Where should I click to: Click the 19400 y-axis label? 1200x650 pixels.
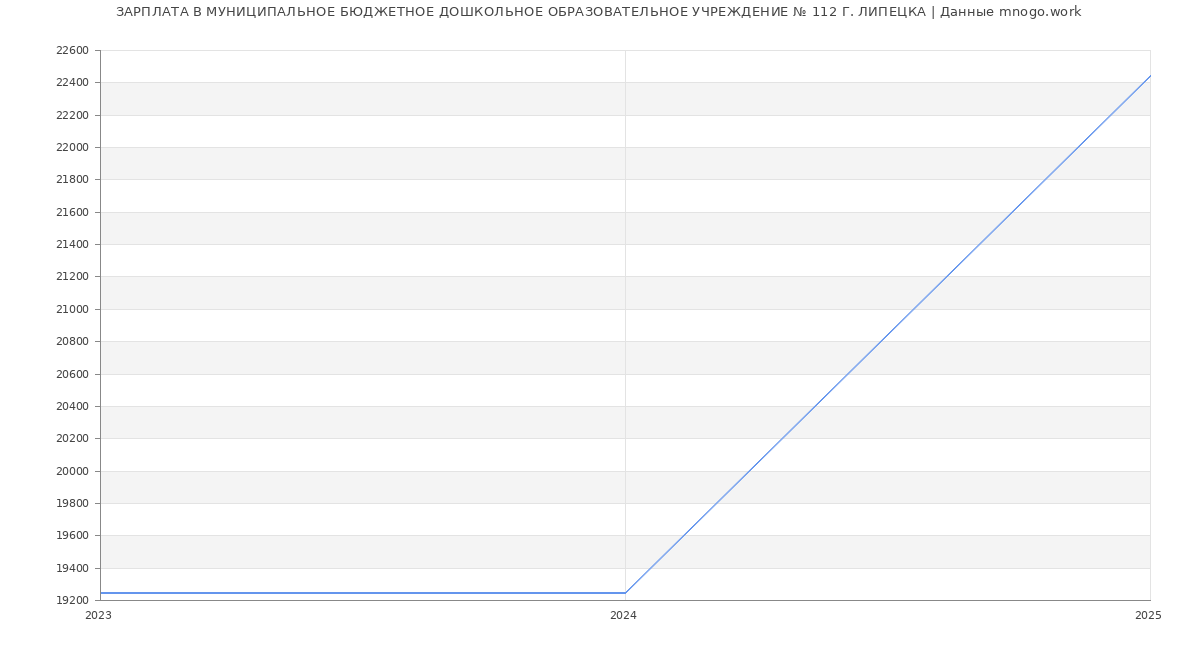coord(72,568)
